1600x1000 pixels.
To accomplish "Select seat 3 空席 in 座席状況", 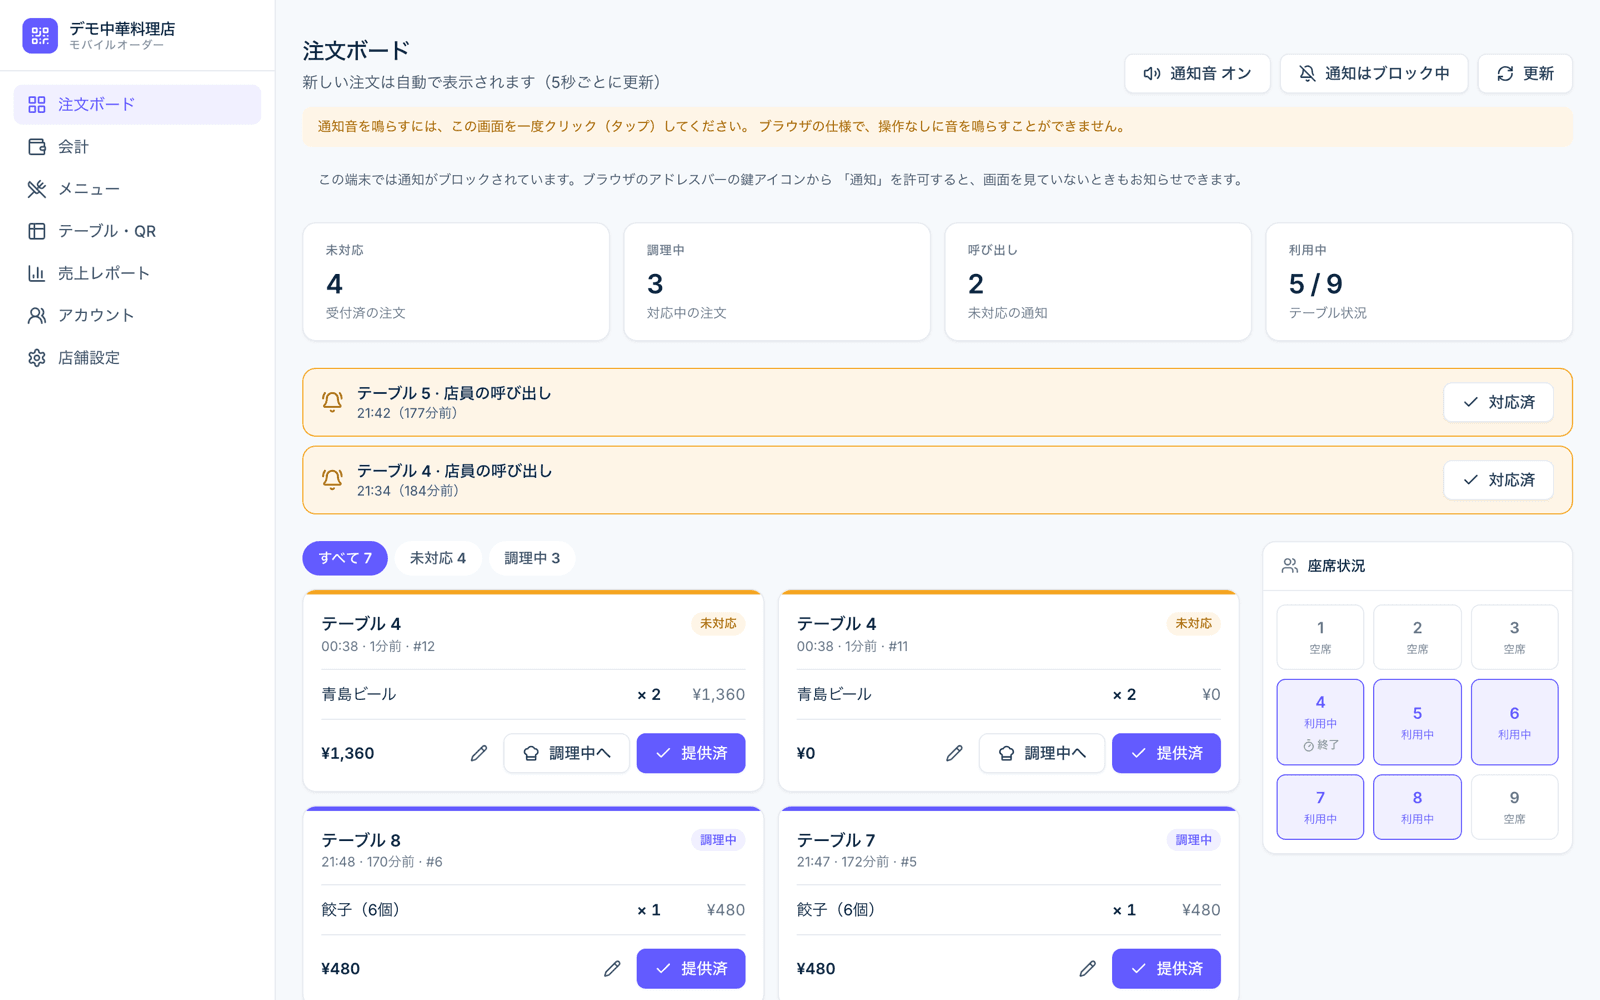I will [x=1514, y=637].
